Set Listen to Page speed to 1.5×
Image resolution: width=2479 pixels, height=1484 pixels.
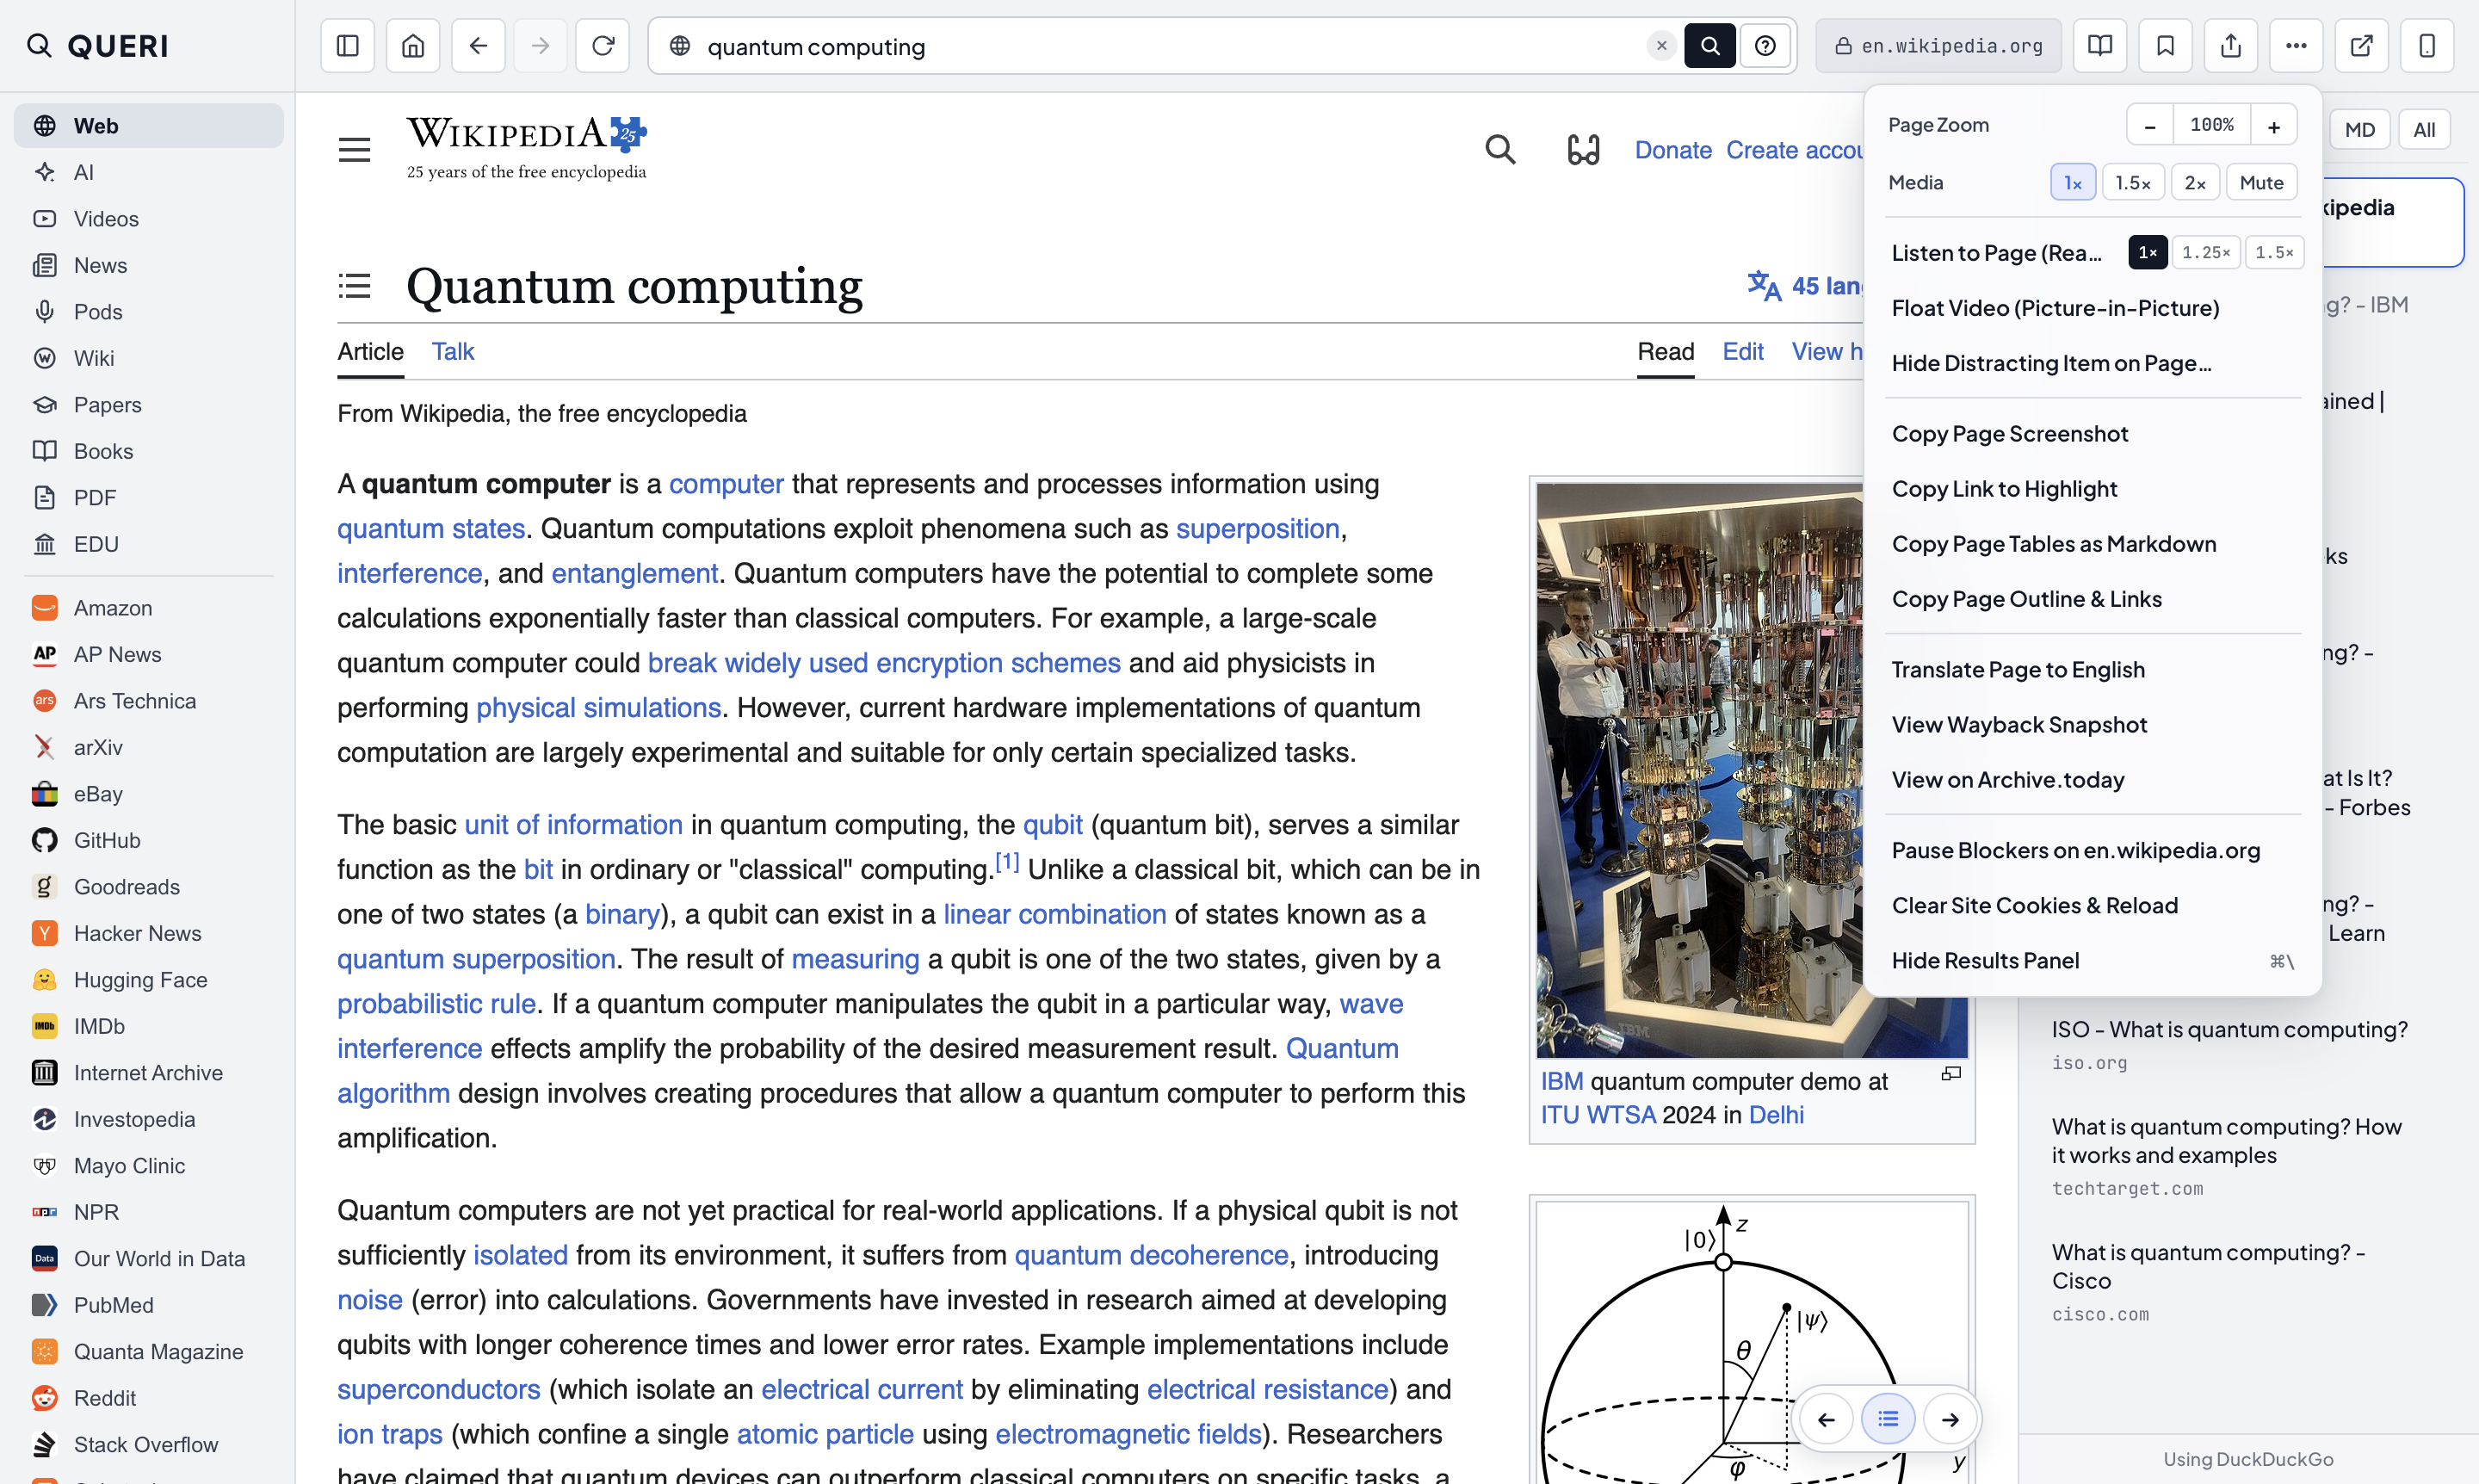click(2274, 253)
